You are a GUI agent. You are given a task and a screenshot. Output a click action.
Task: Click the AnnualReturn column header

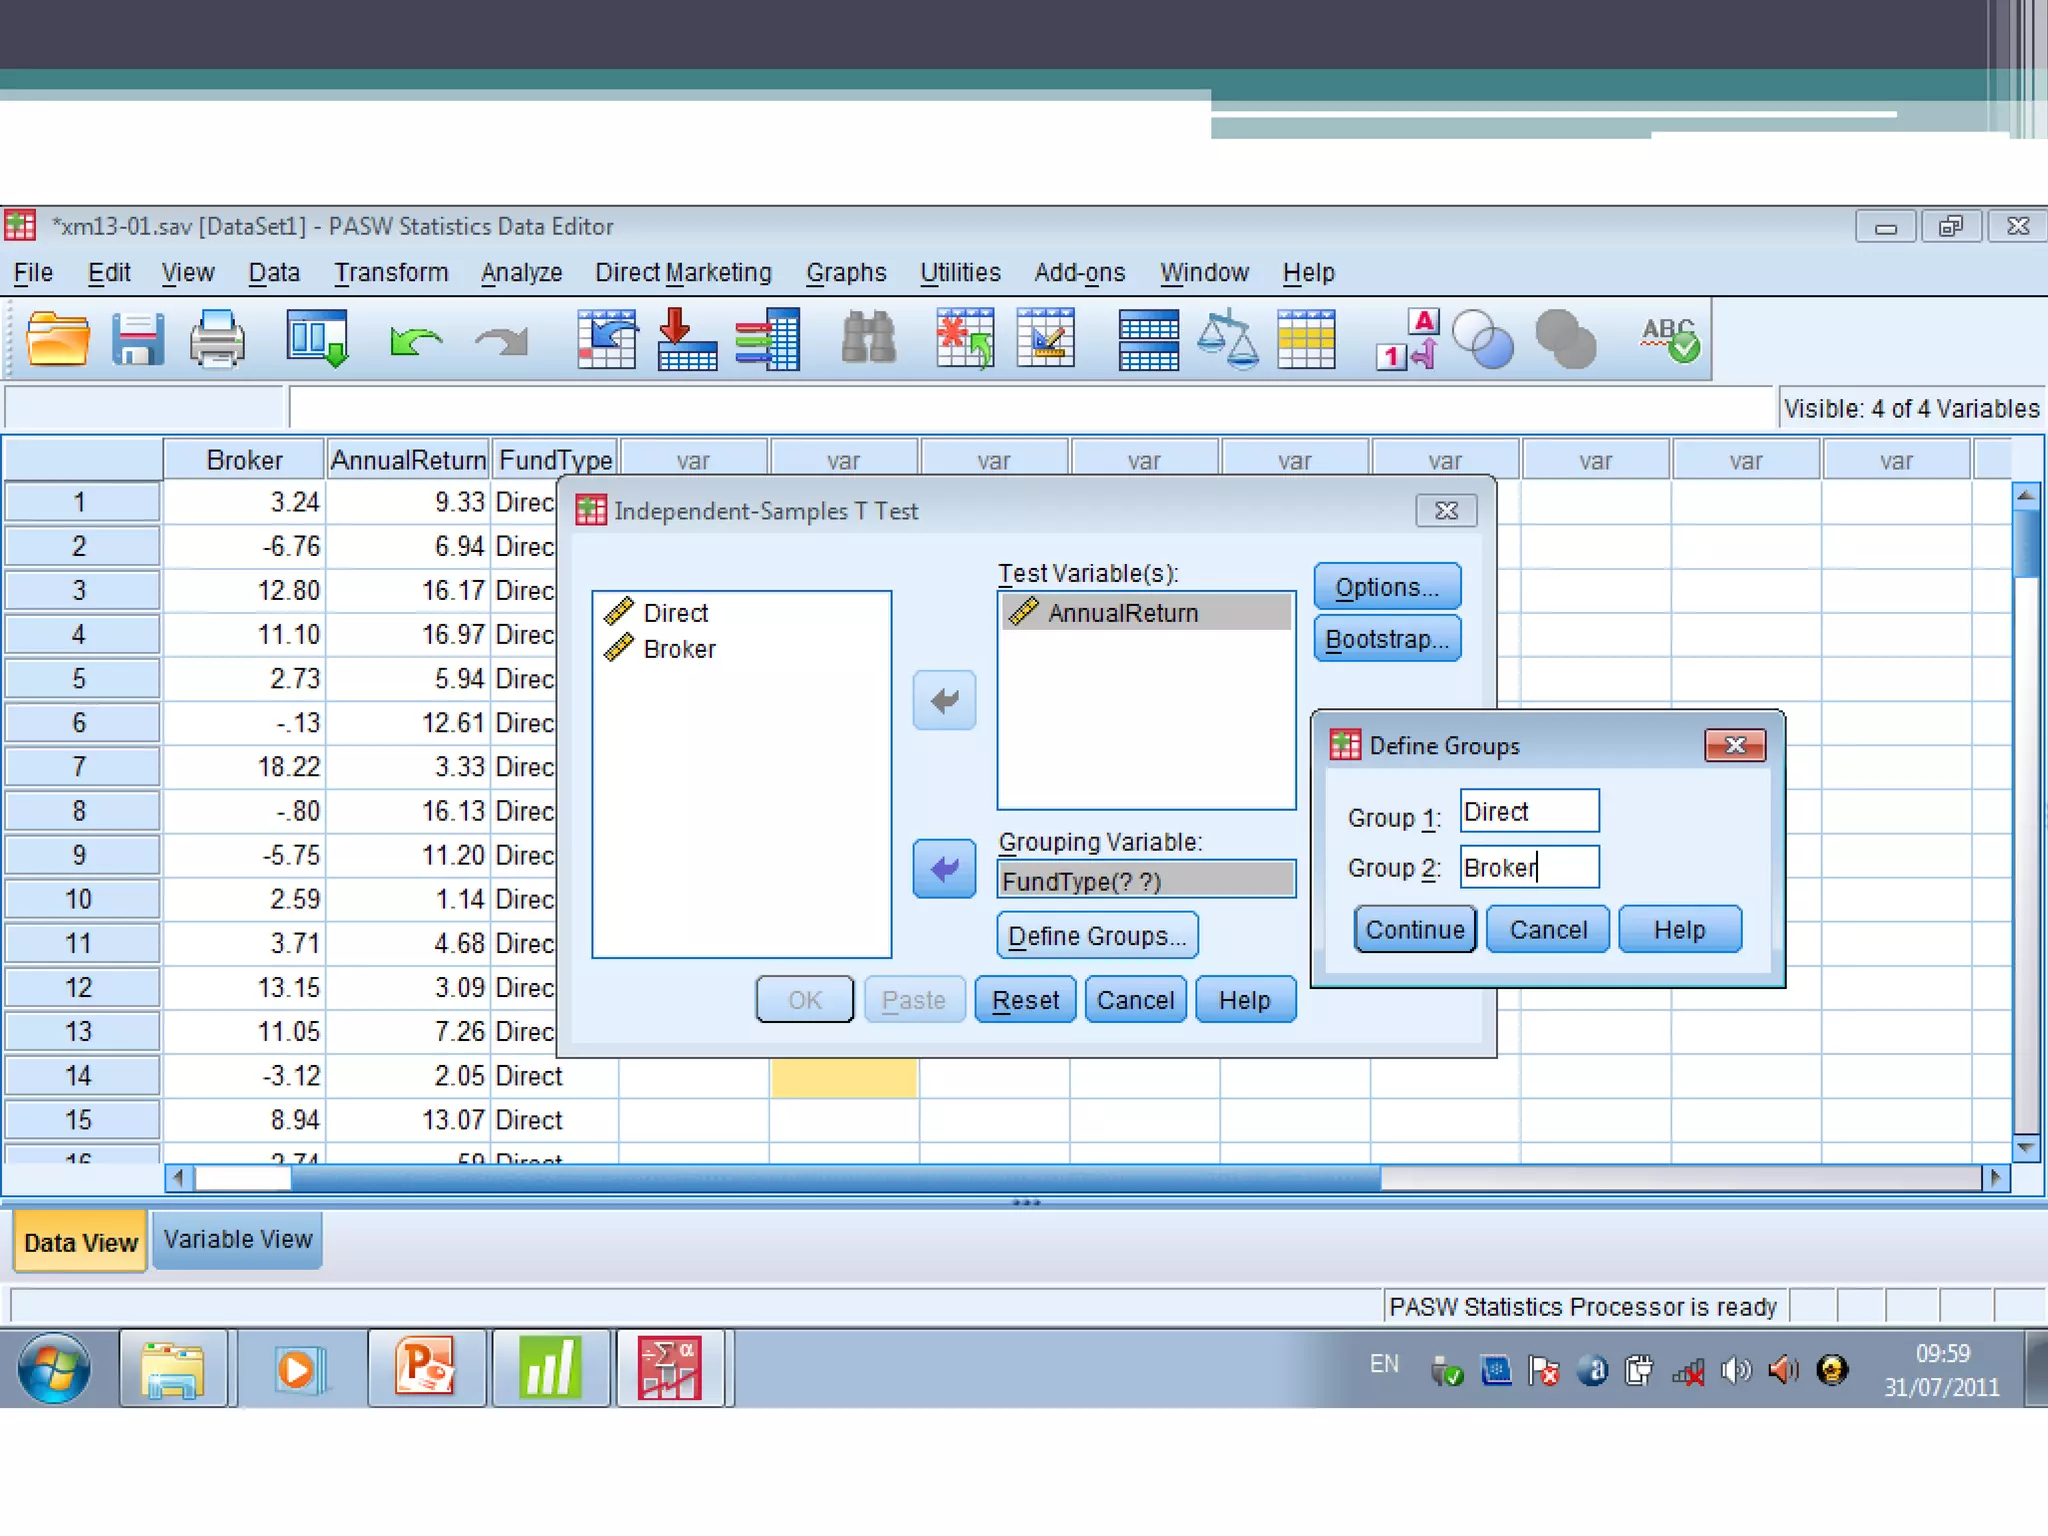pyautogui.click(x=408, y=460)
